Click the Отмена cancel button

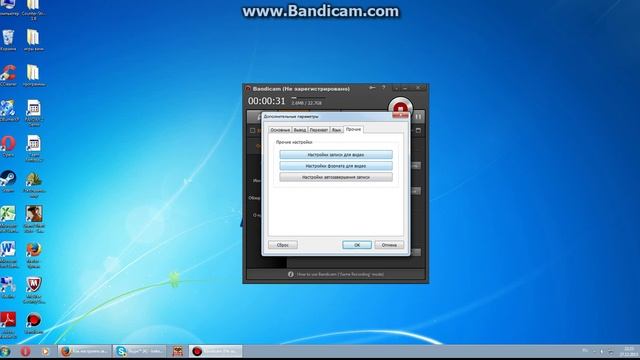389,245
